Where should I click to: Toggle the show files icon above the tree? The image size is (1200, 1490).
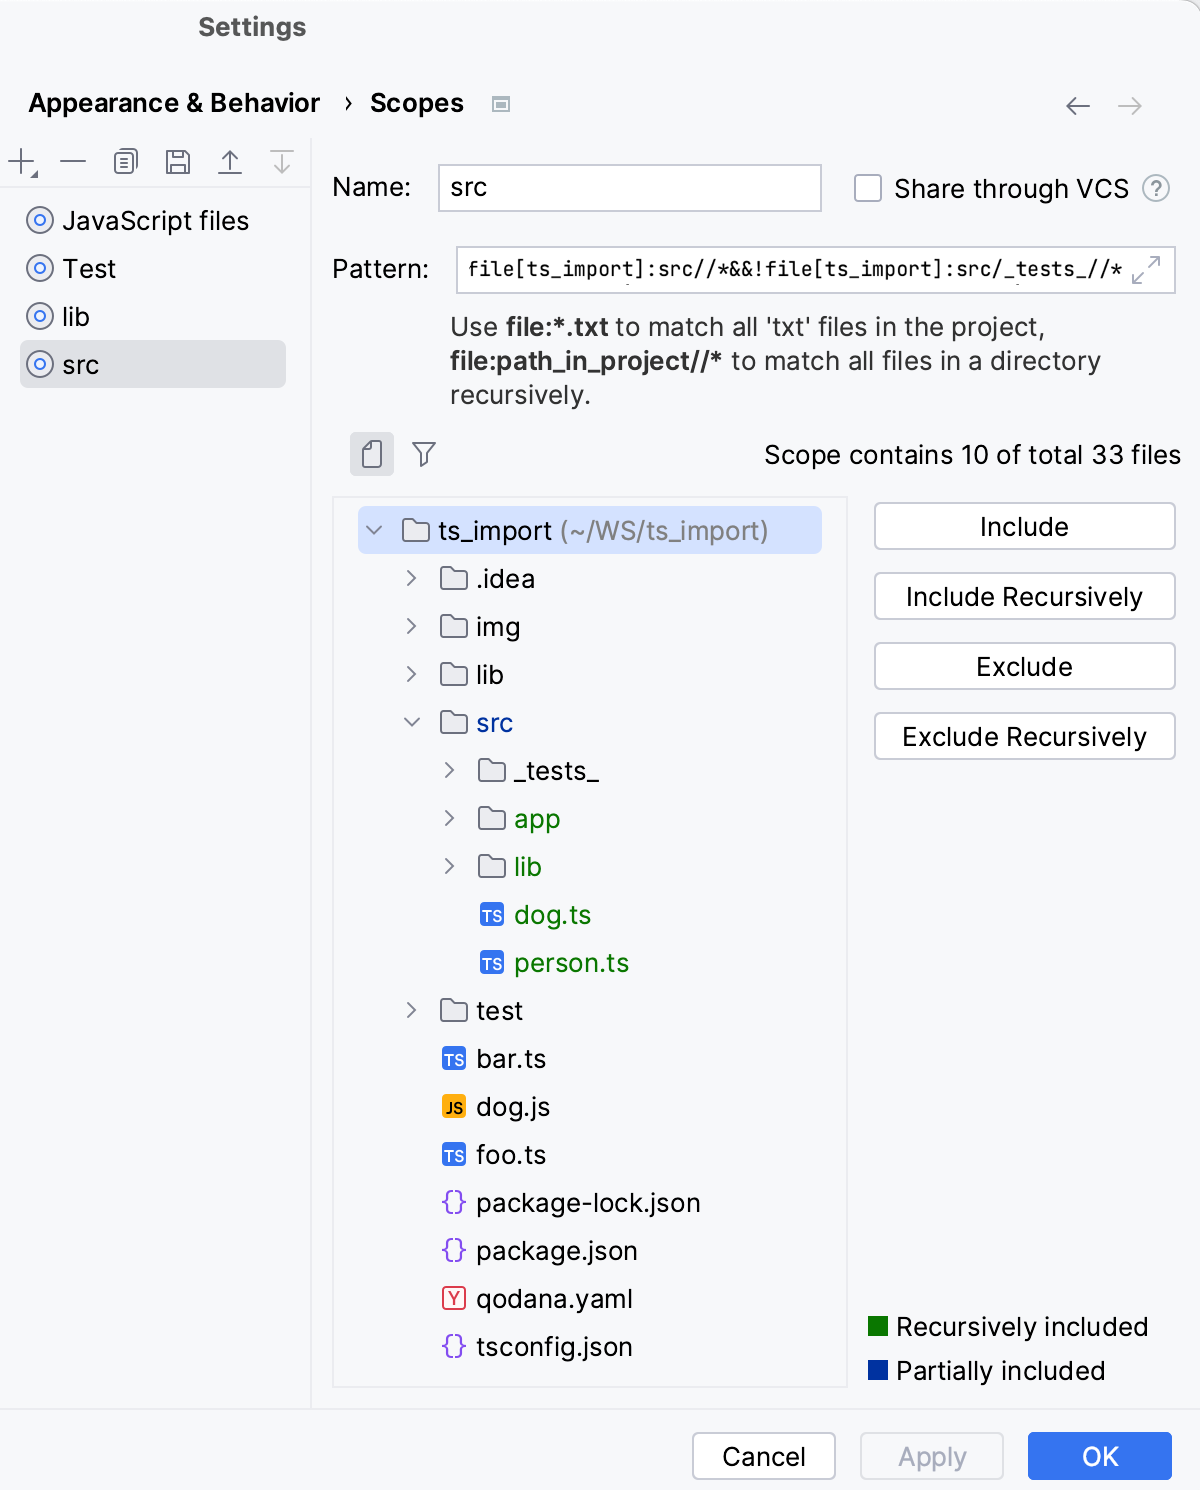[371, 455]
